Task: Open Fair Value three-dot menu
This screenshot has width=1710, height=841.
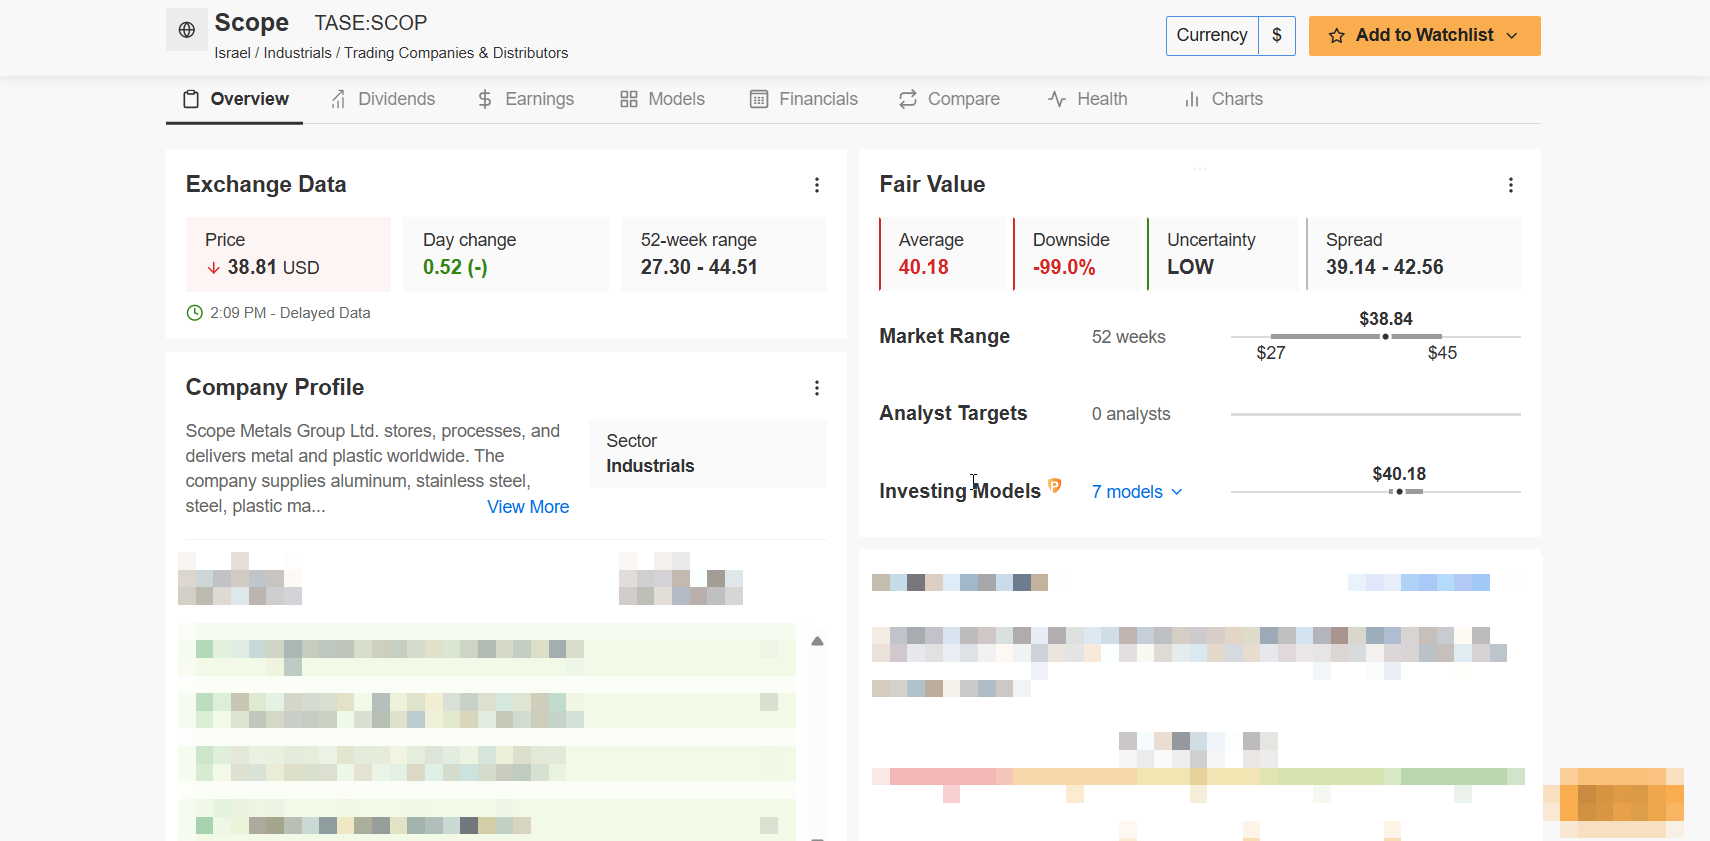Action: pyautogui.click(x=1511, y=185)
